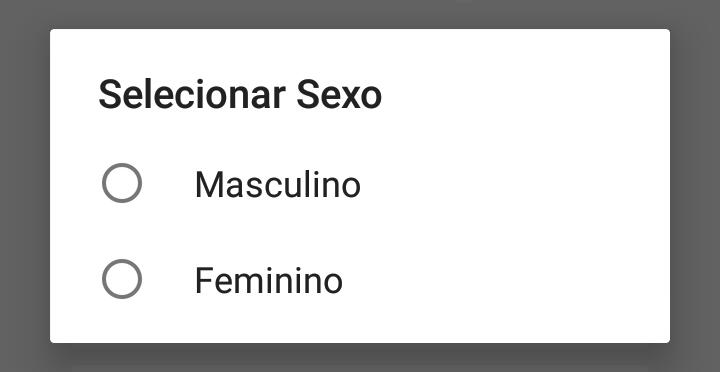Click the Feminino text label

[269, 281]
